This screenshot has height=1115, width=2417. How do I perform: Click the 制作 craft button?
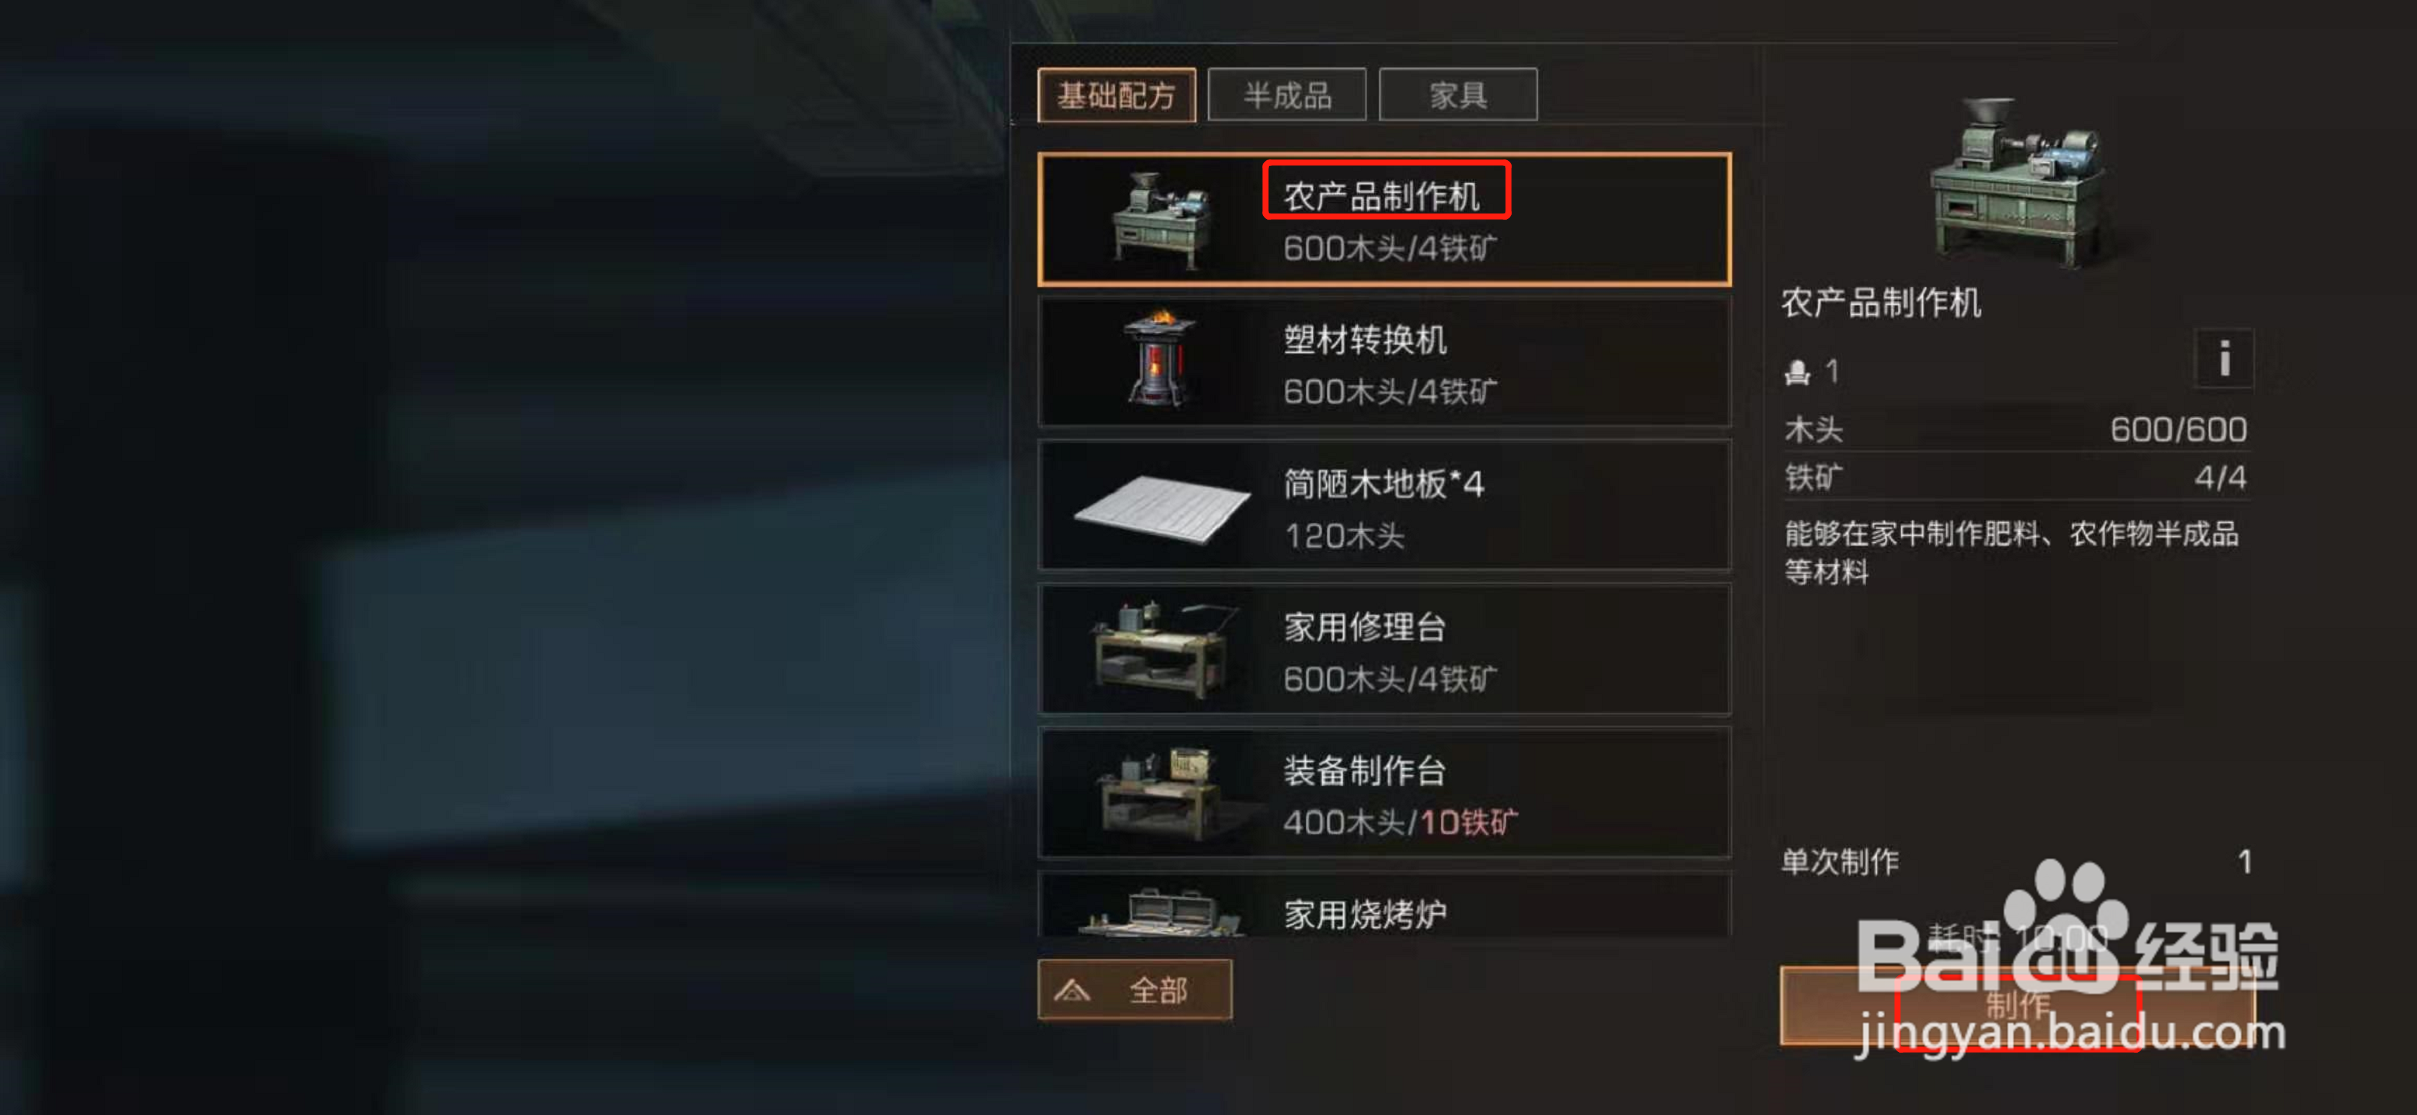tap(2017, 1006)
